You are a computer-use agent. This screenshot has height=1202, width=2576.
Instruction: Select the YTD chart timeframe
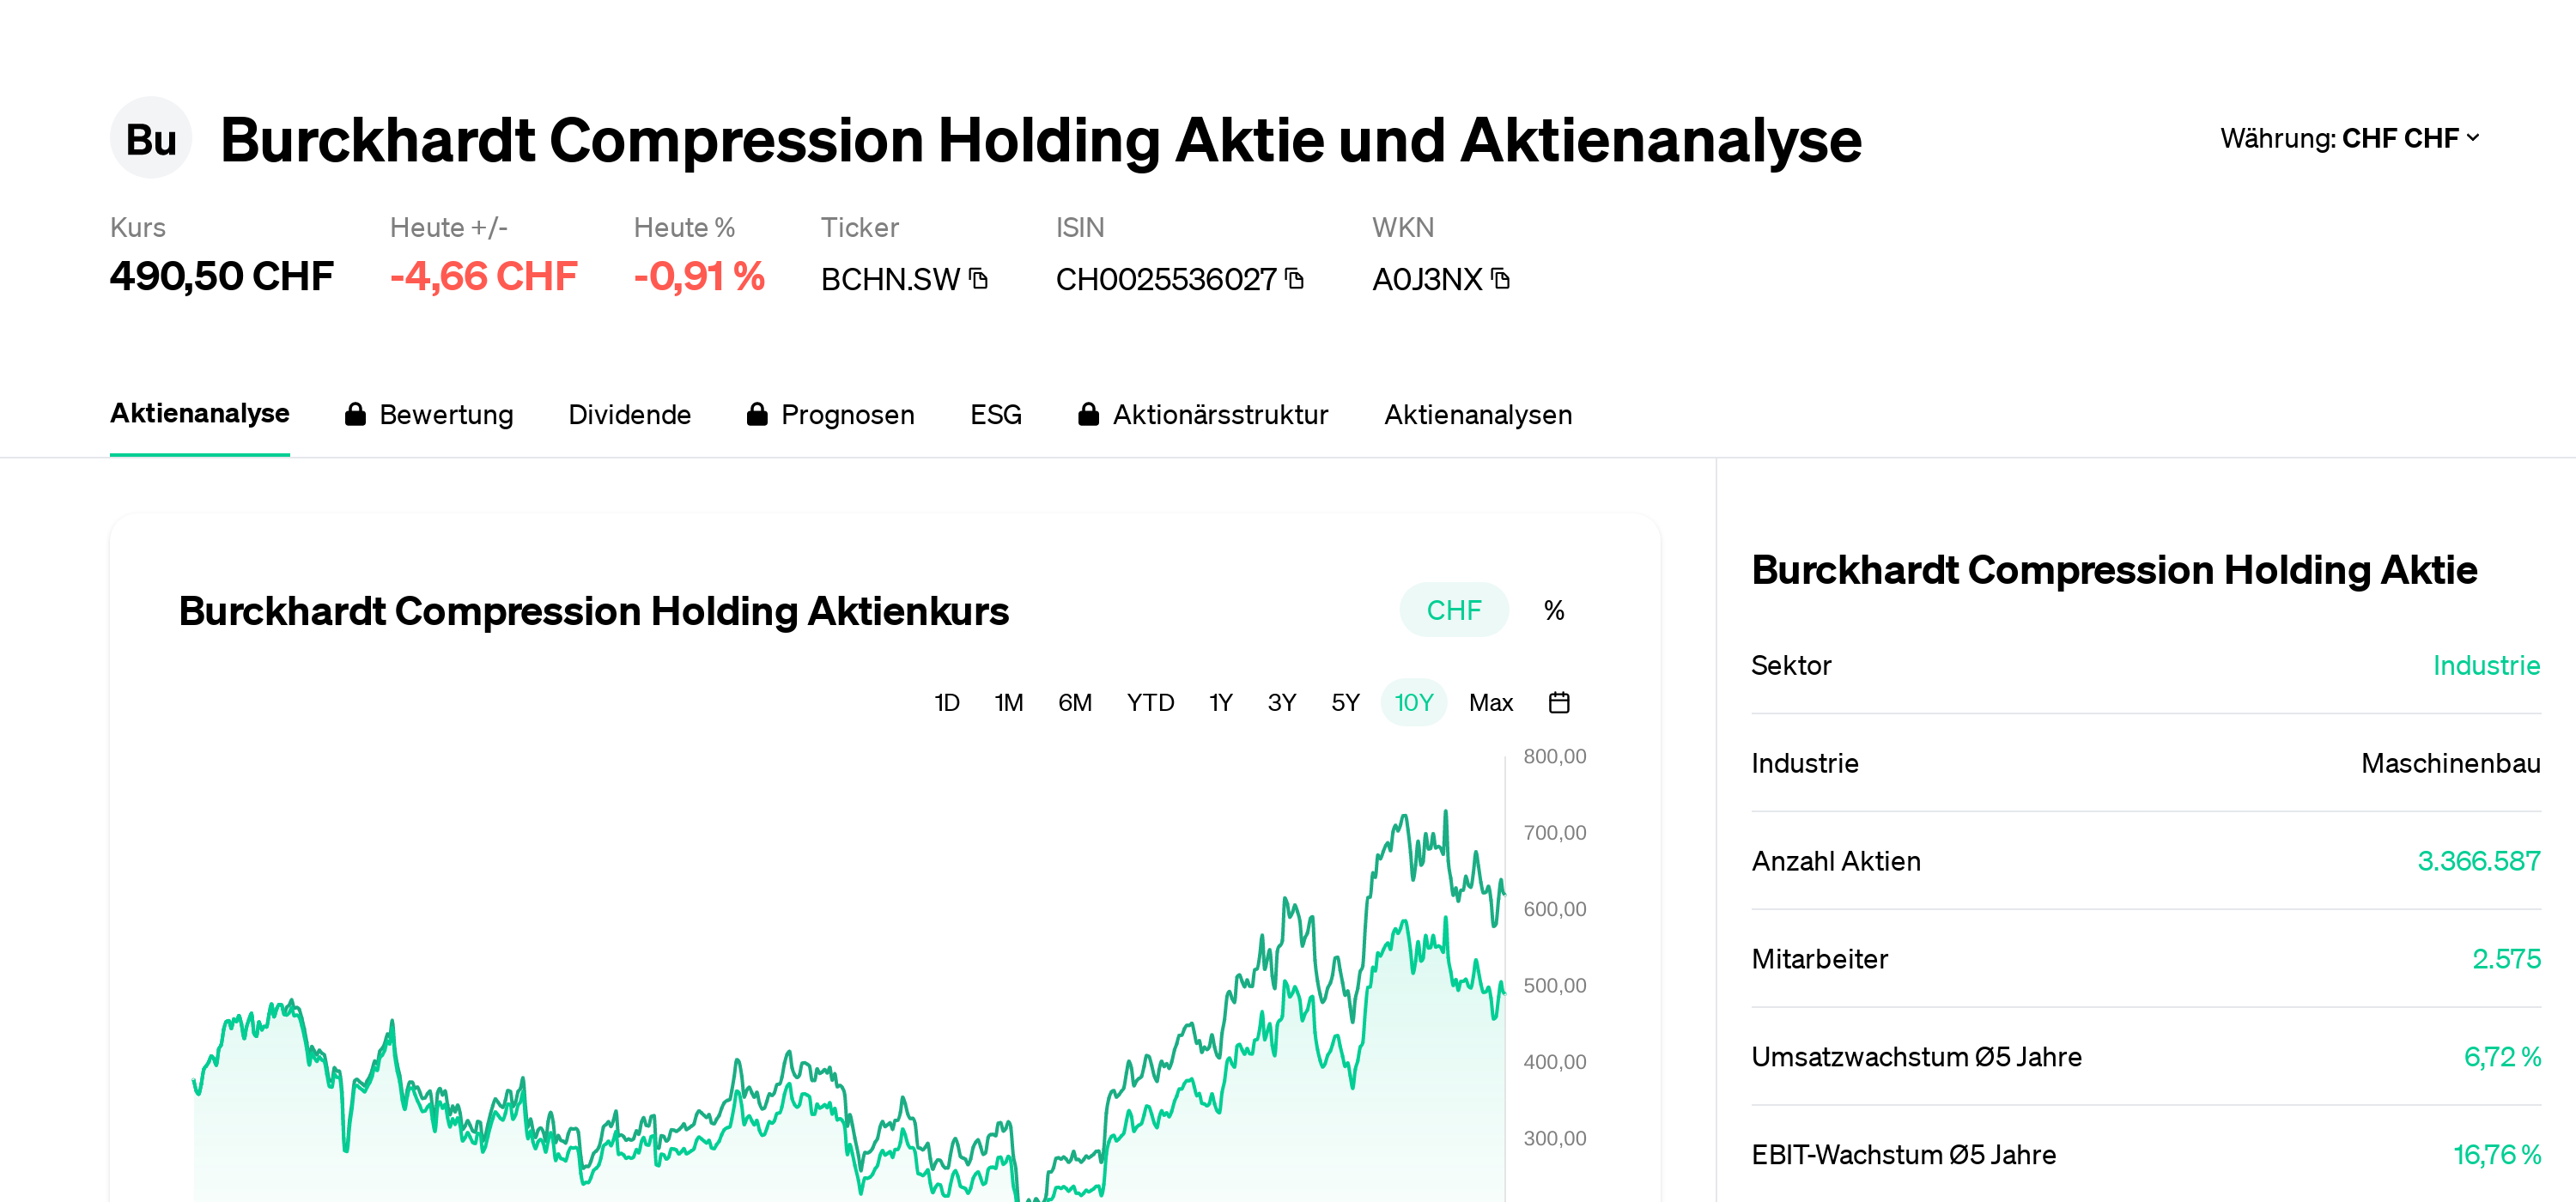point(1150,702)
